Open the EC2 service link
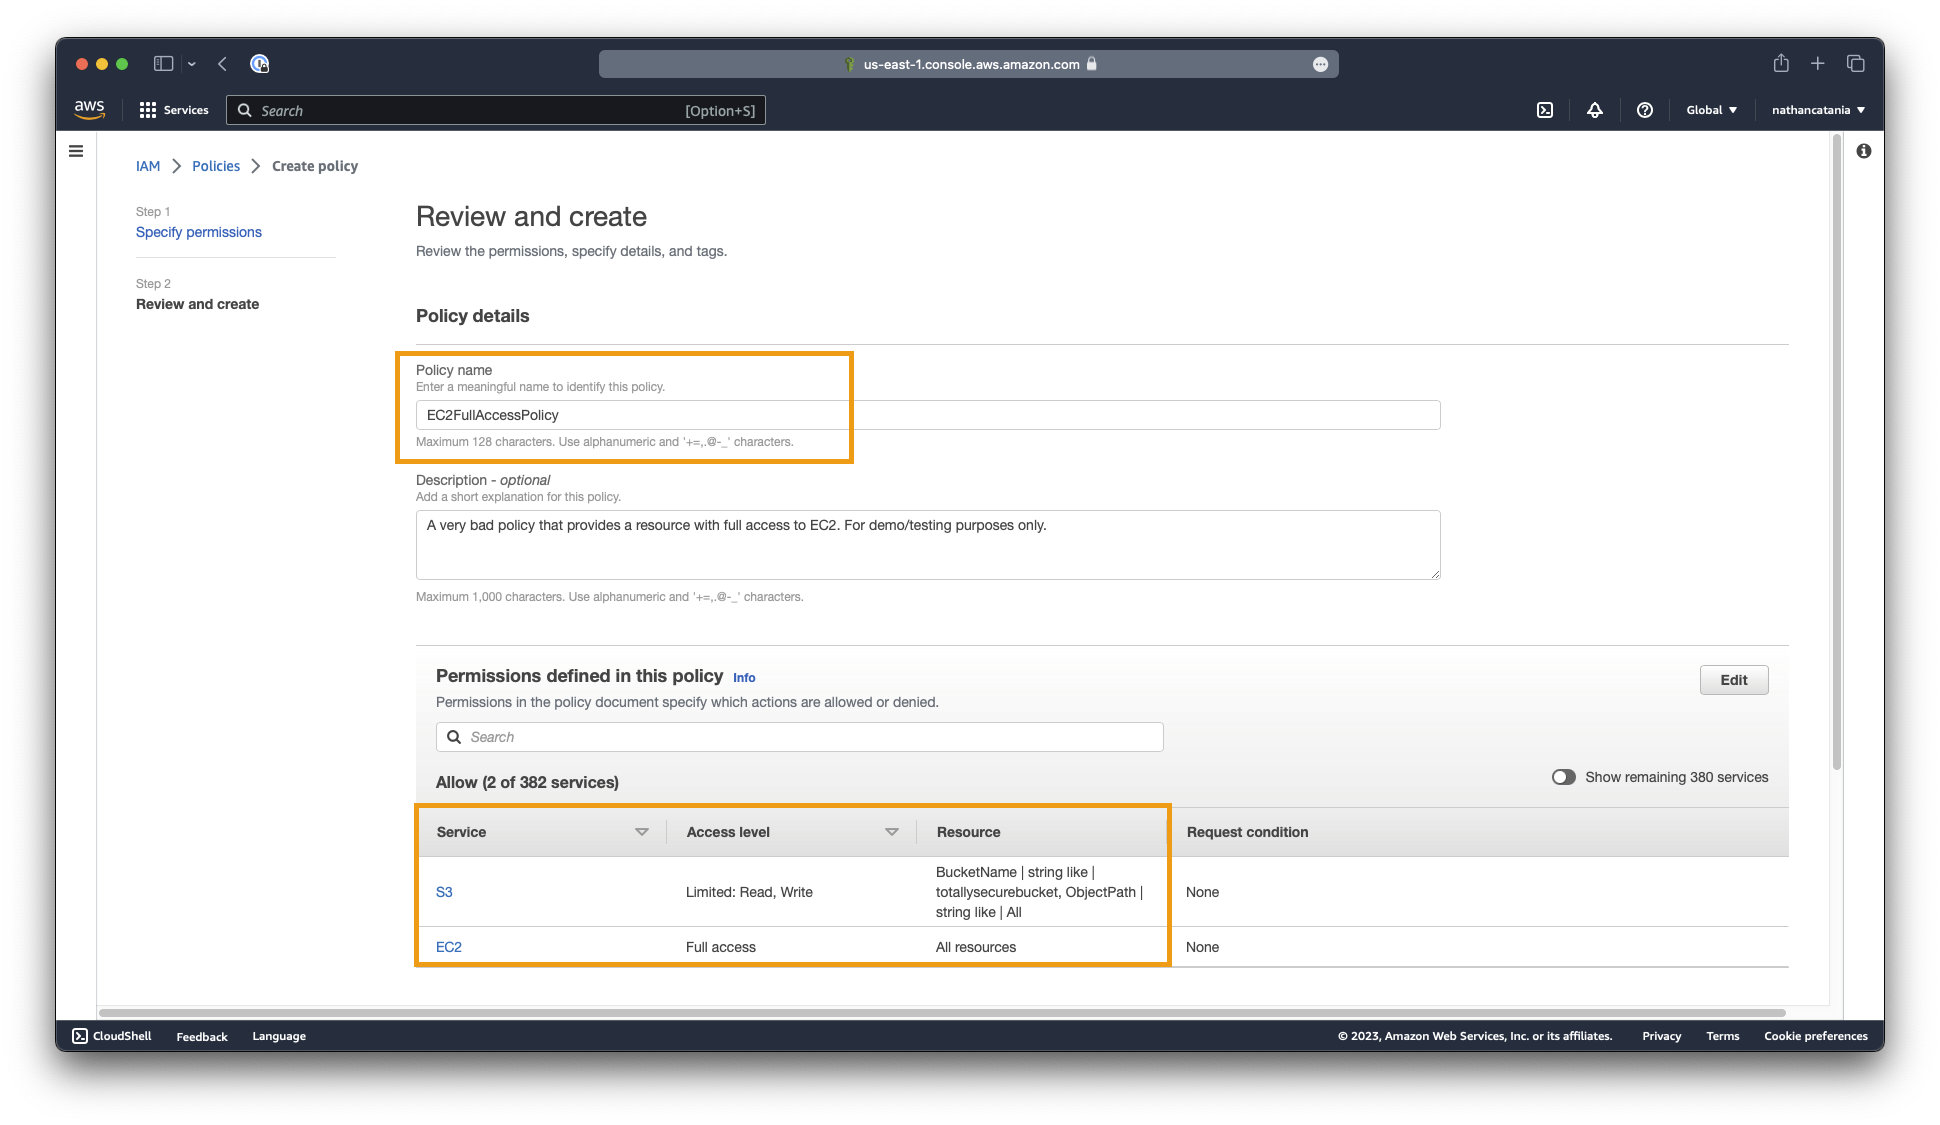The width and height of the screenshot is (1940, 1125). coord(449,947)
